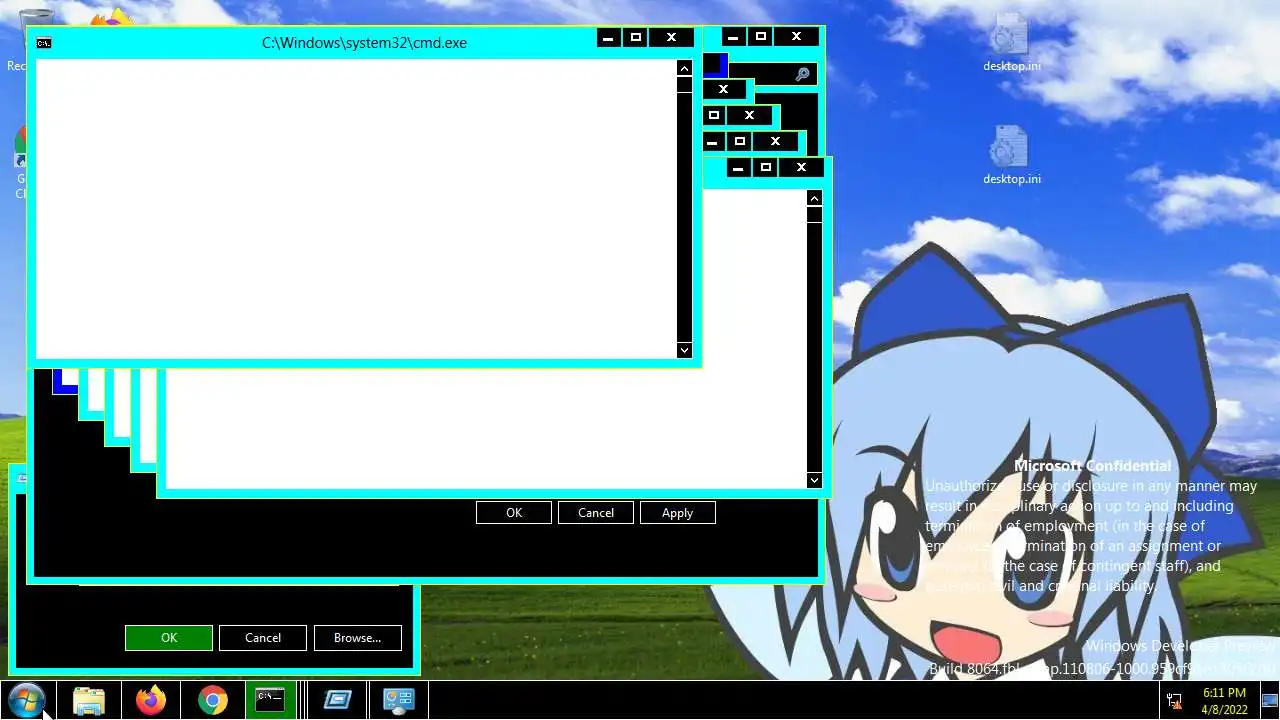Image resolution: width=1280 pixels, height=720 pixels.
Task: Click scroll down arrow in rear white window
Action: coord(814,480)
